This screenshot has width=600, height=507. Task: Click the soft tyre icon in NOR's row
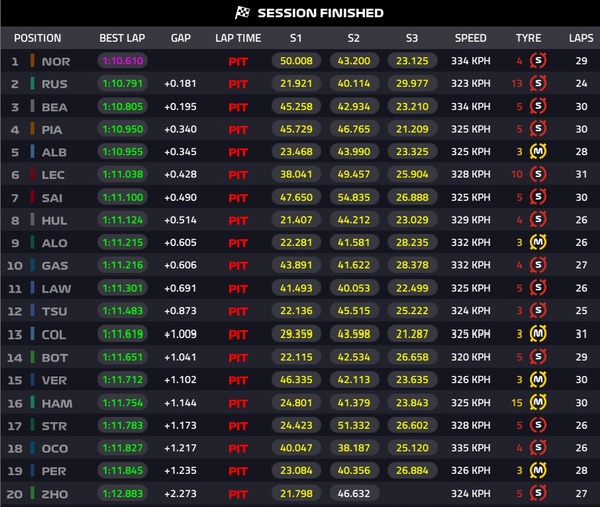pyautogui.click(x=538, y=61)
